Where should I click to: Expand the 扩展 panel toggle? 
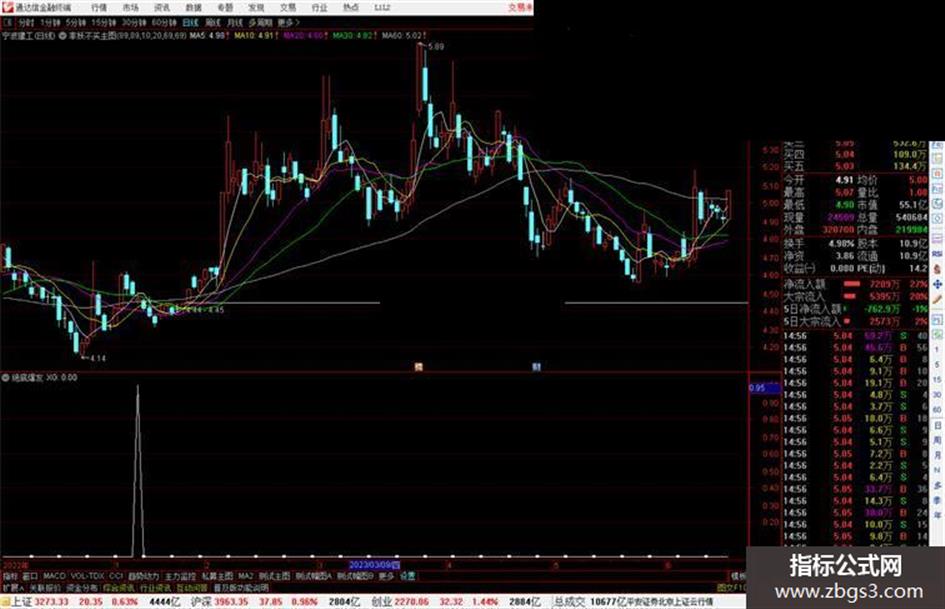click(13, 587)
